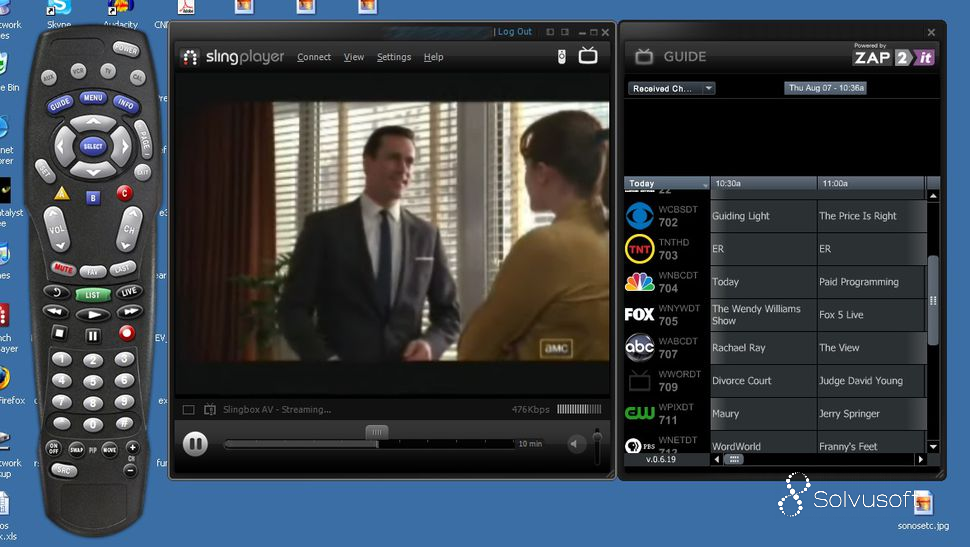Select Divorce Court listing

[x=763, y=381]
